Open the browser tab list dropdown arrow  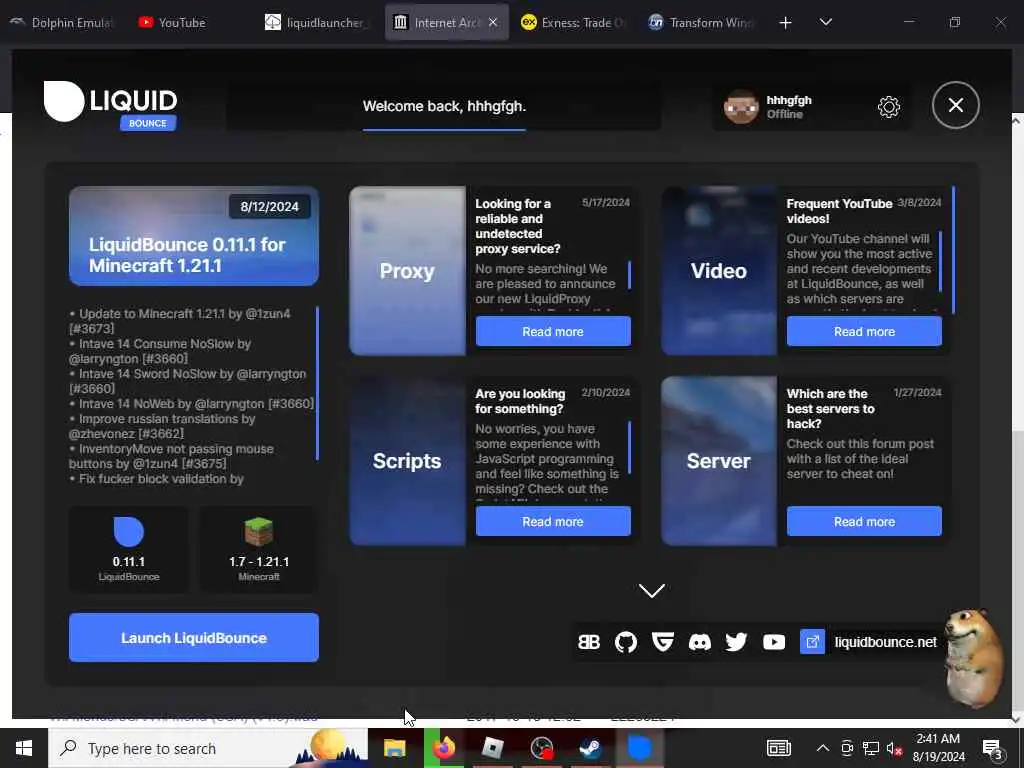[x=825, y=22]
